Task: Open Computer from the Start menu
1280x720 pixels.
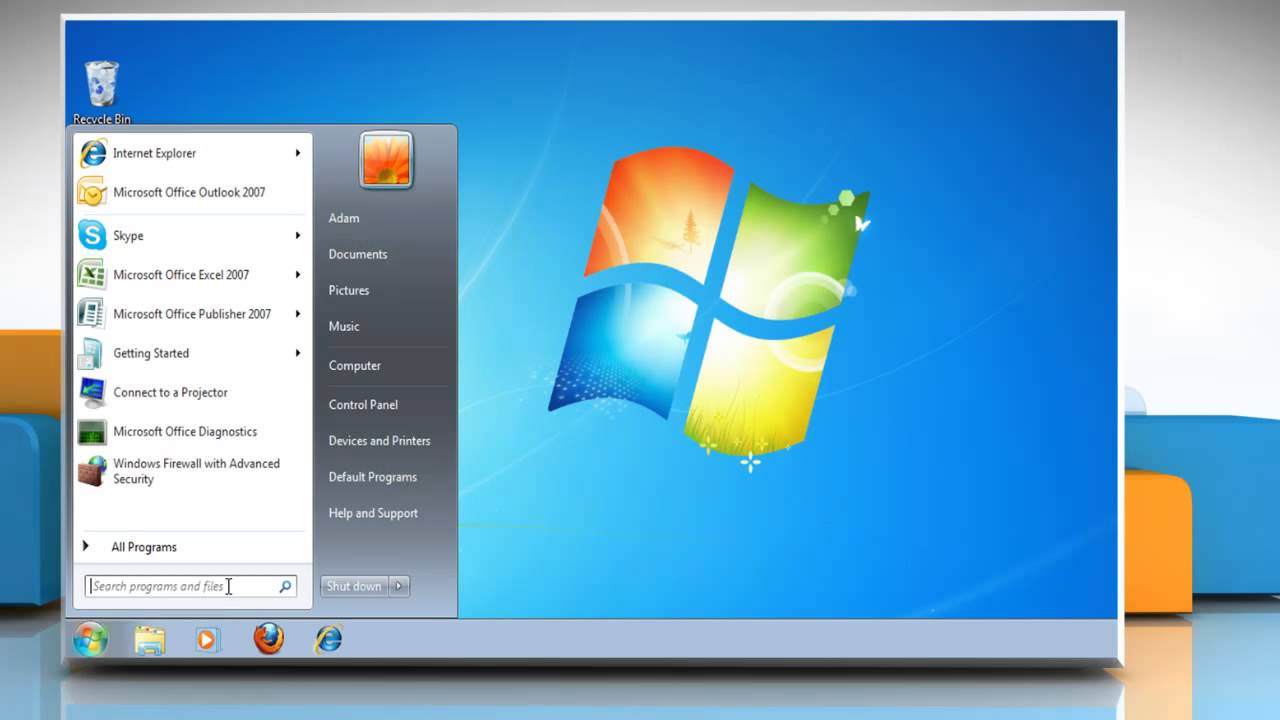Action: pos(355,366)
